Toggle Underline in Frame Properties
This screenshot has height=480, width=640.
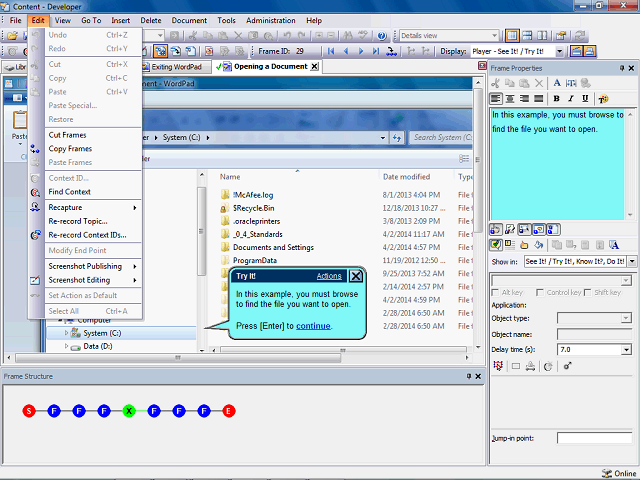pyautogui.click(x=585, y=99)
